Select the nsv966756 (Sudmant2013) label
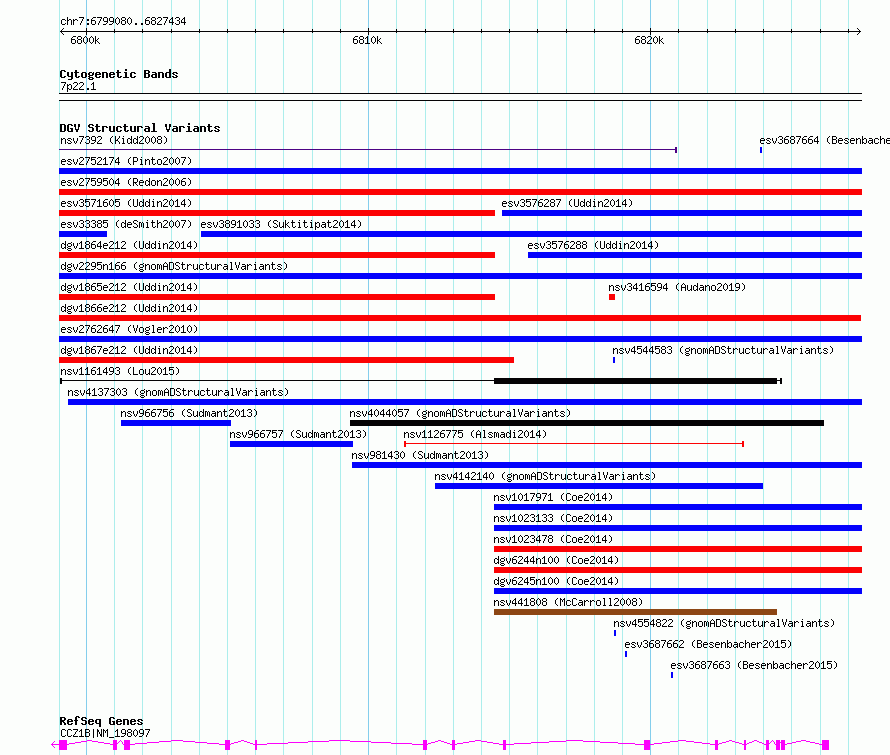Viewport: 890px width, 755px height. [189, 413]
